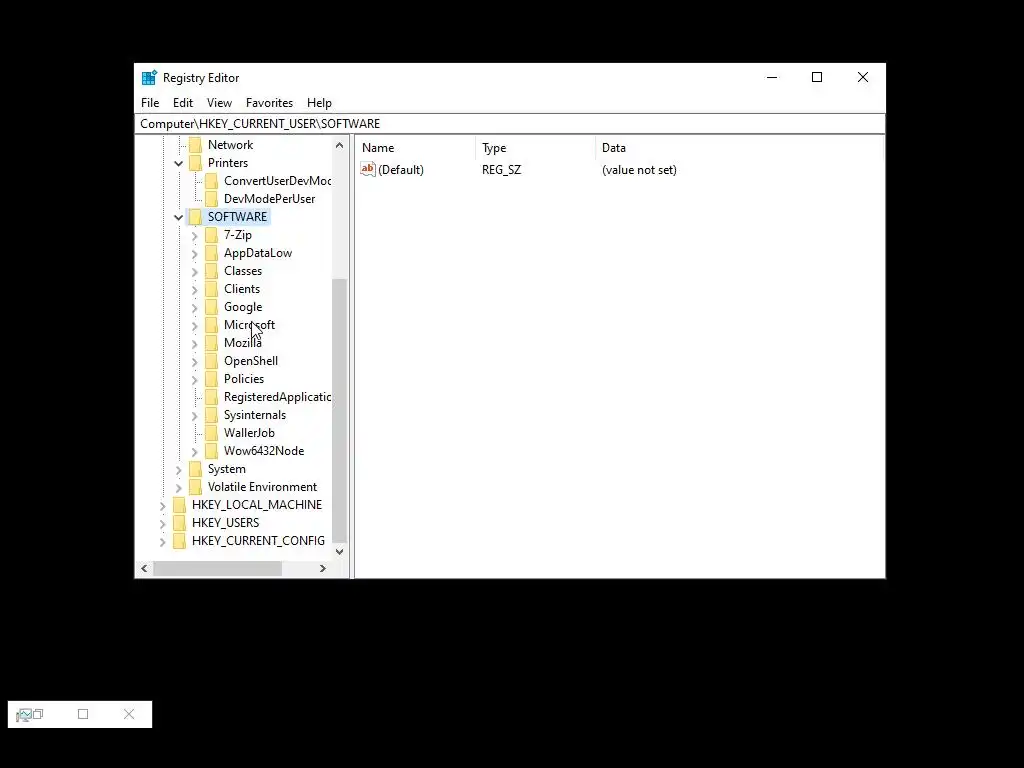Select the (Default) value name

click(401, 170)
